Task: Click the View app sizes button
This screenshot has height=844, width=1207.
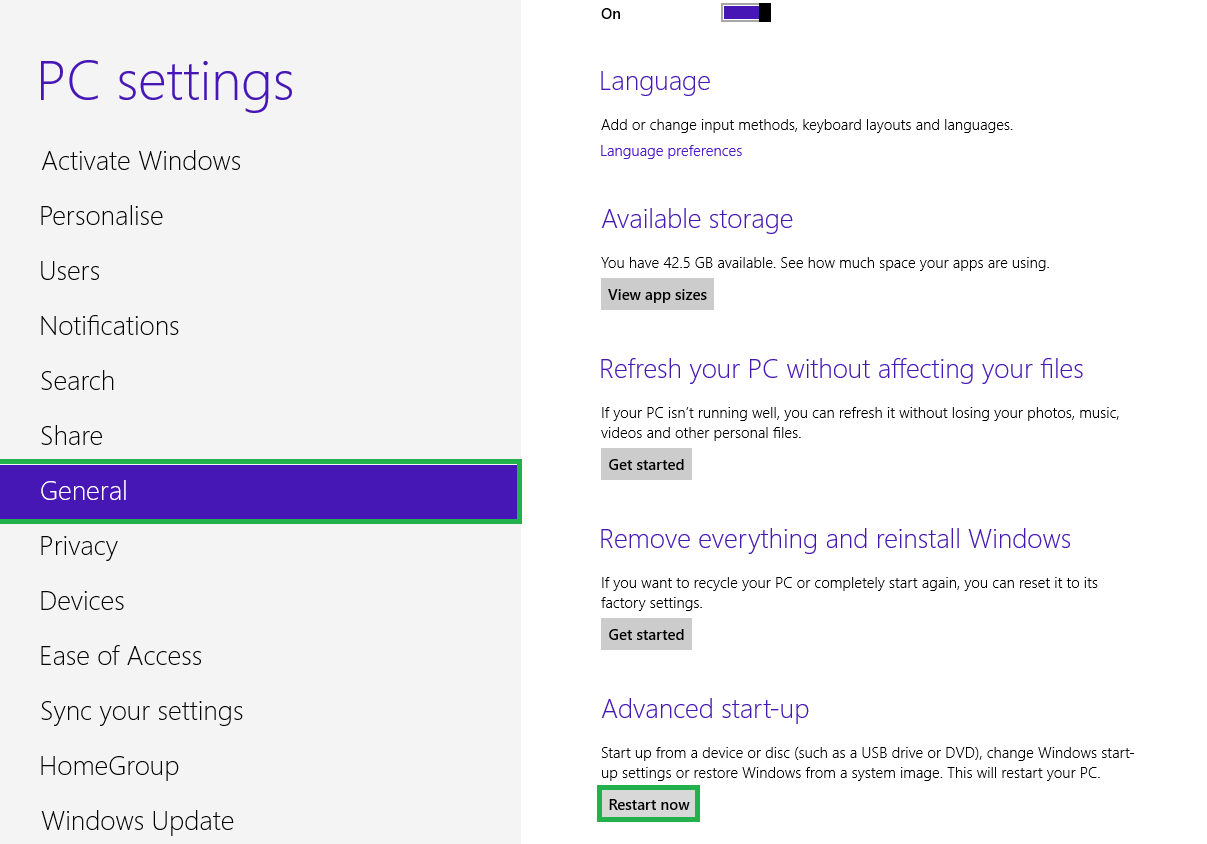Action: tap(657, 295)
